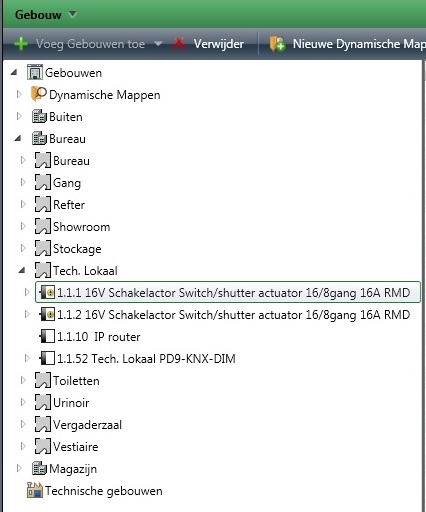The image size is (426, 512).
Task: Select the Showroom label
Action: [x=82, y=227]
